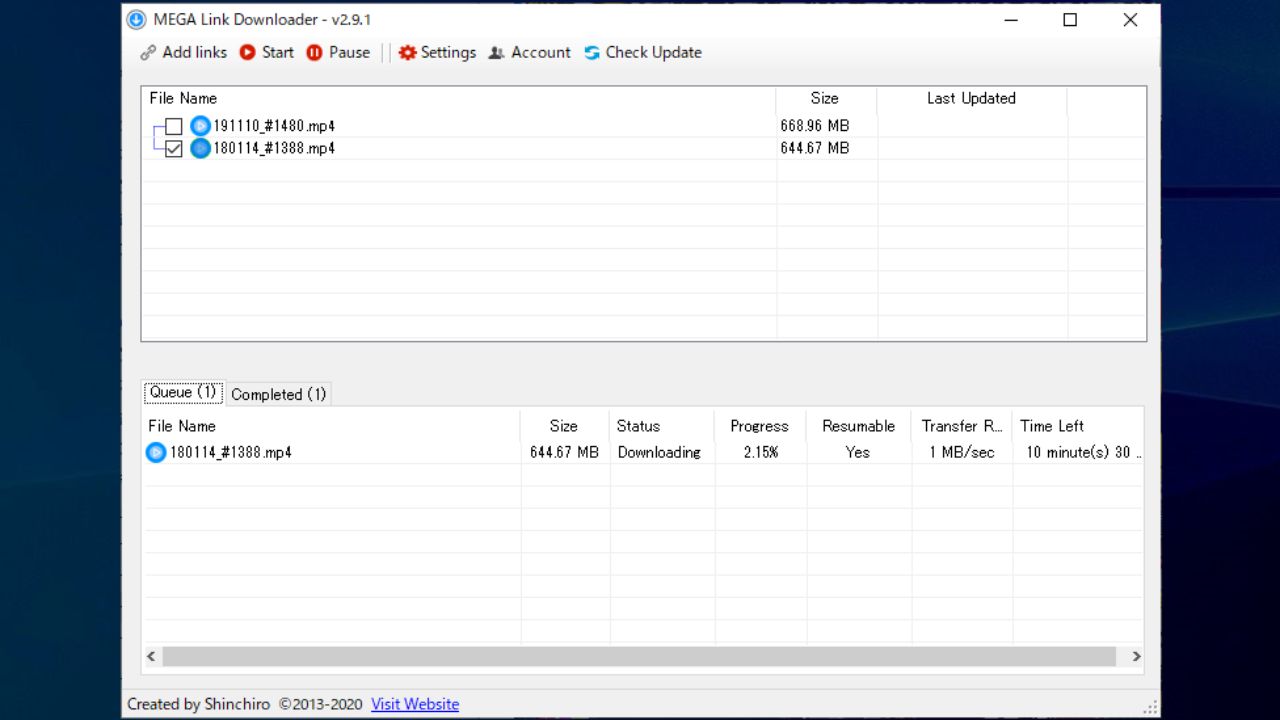Sort upper list by Size column header
This screenshot has height=720, width=1280.
click(826, 98)
